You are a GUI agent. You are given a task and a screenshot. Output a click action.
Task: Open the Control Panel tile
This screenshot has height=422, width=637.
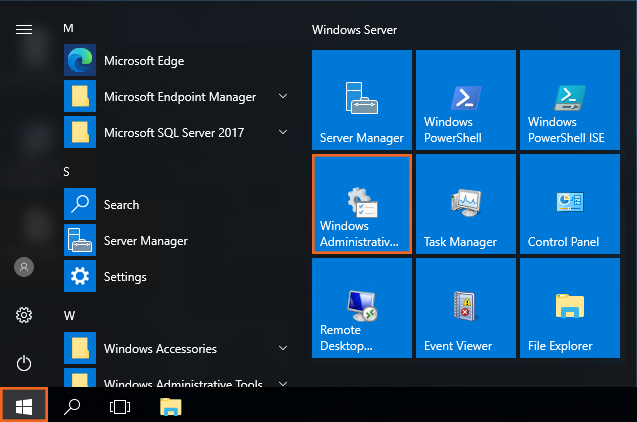(569, 204)
